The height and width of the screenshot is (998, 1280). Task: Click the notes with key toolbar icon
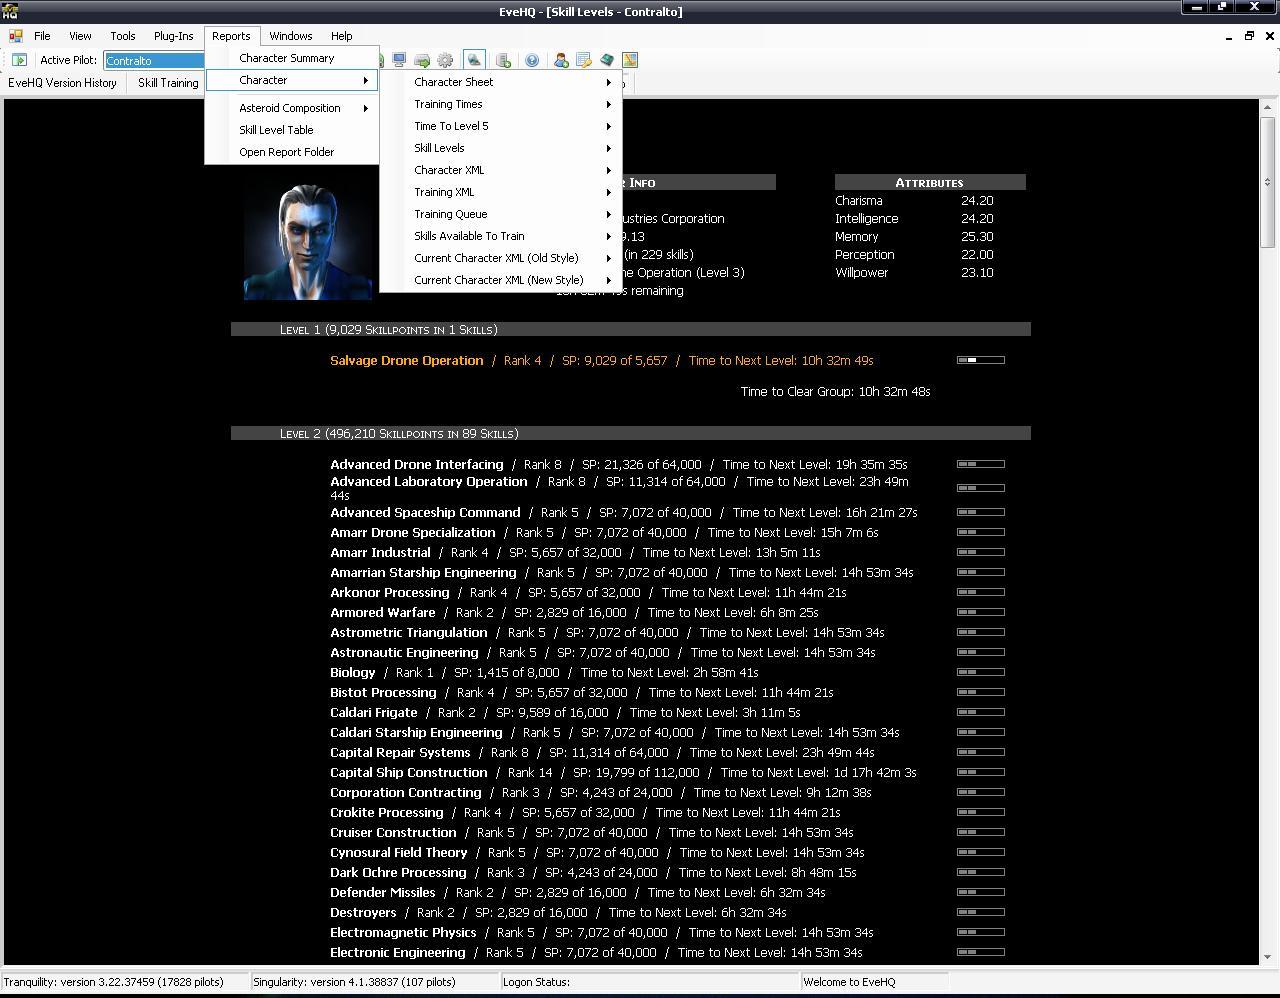point(584,60)
